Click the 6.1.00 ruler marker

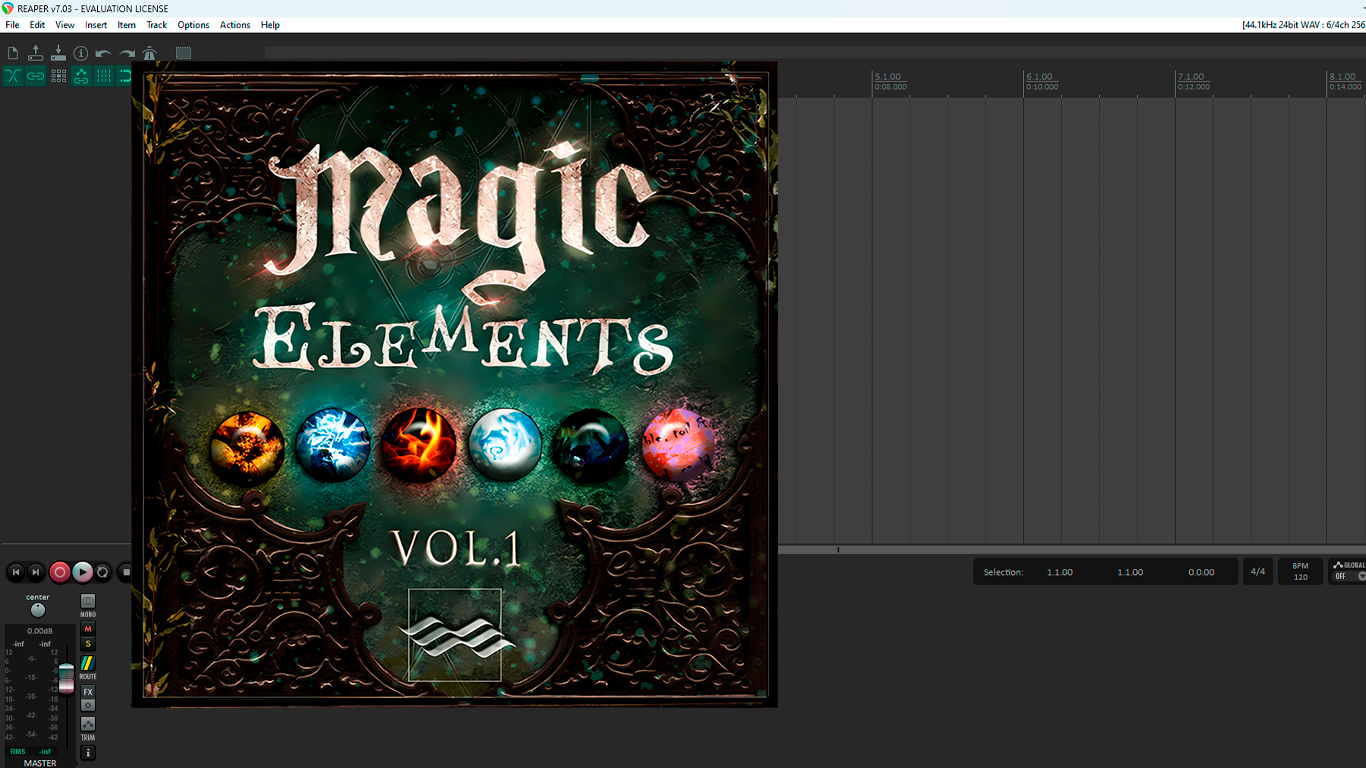pos(1039,77)
